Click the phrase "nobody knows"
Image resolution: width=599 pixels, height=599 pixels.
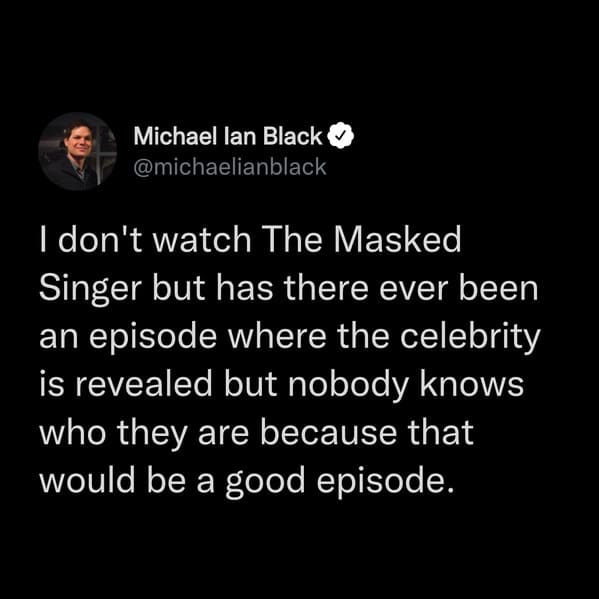[x=406, y=386]
